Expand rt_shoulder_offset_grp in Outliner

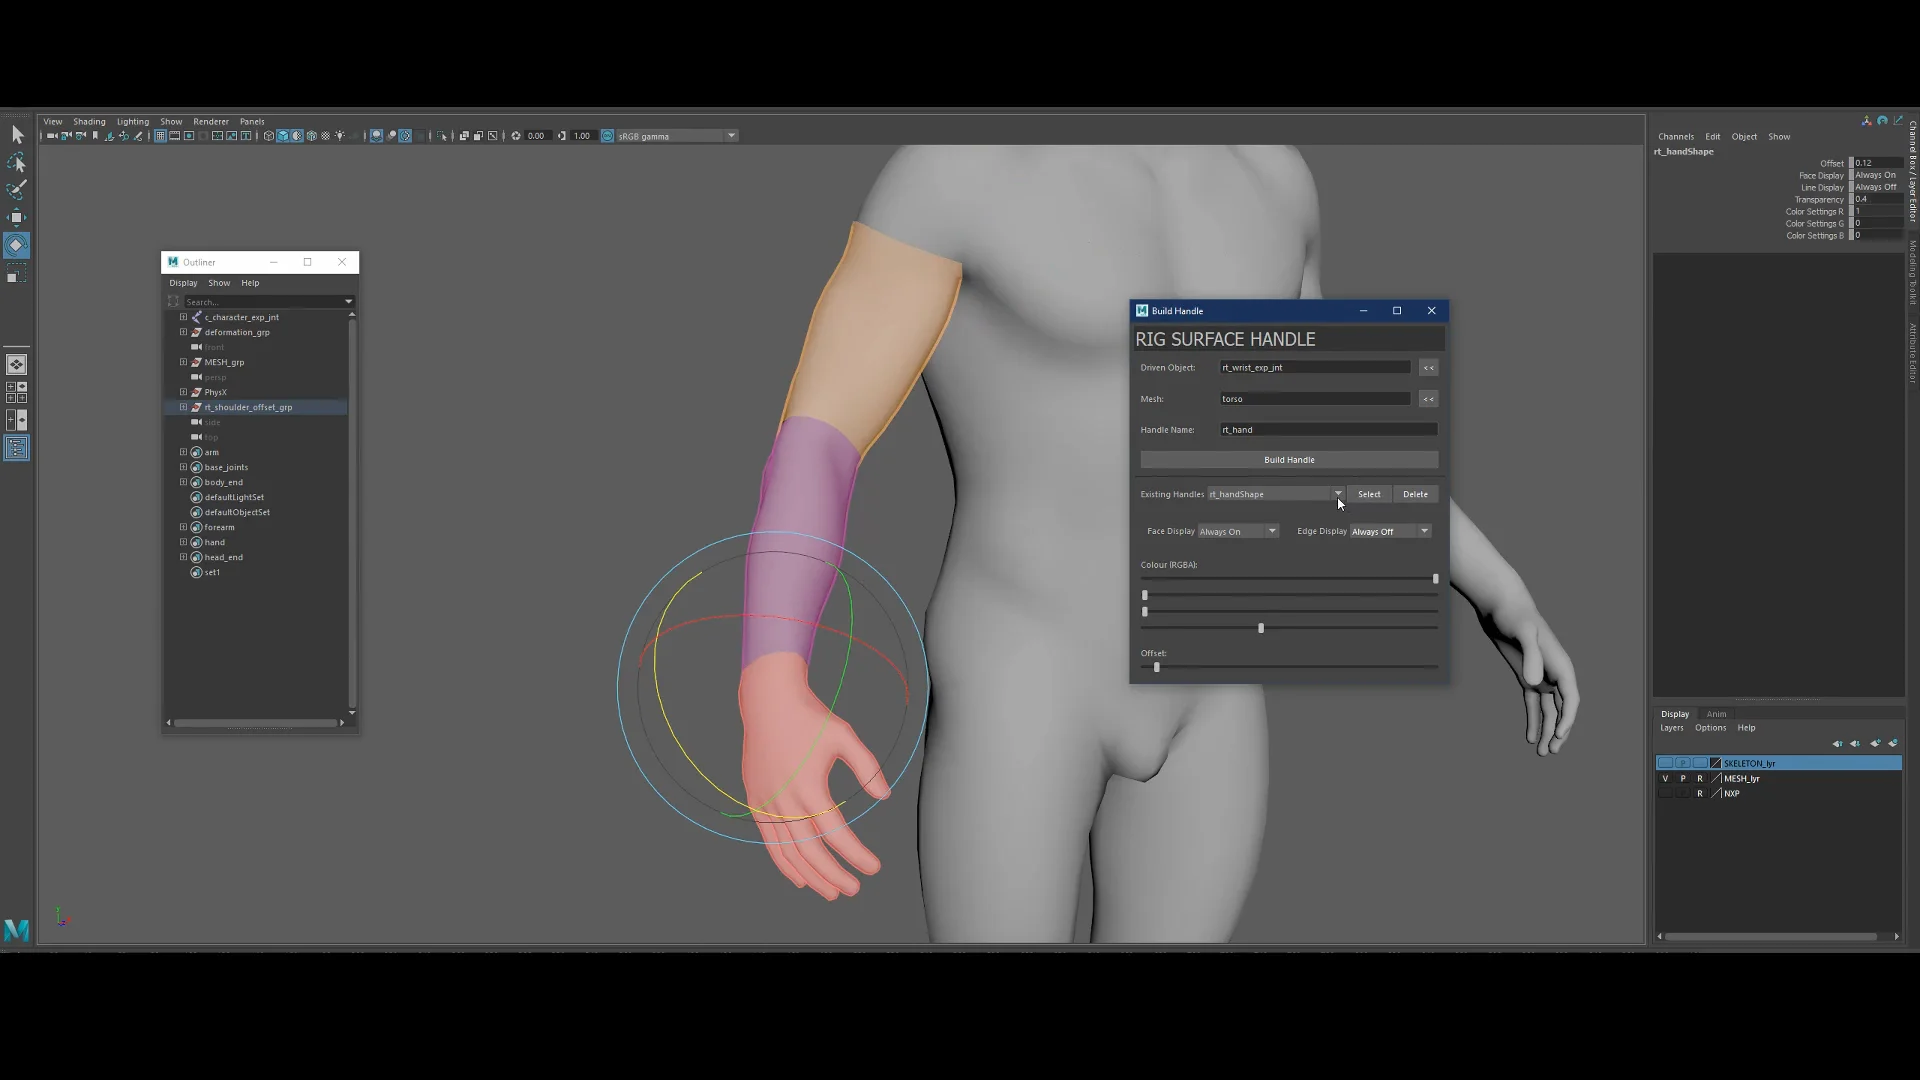point(183,407)
